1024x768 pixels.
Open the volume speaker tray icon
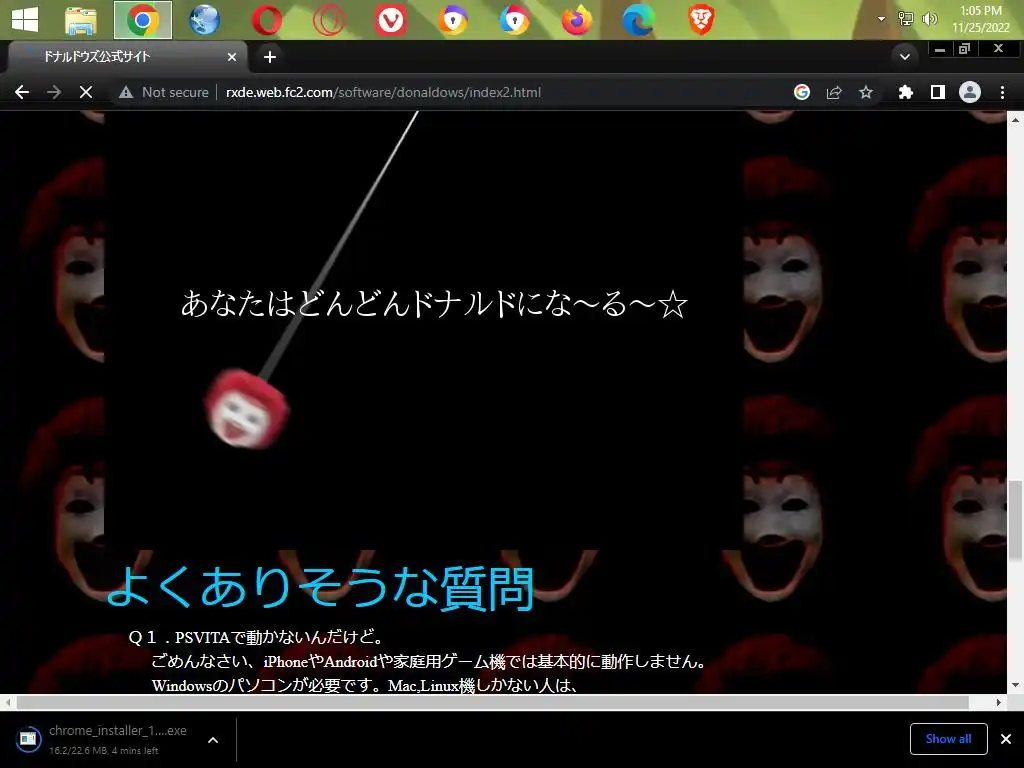pyautogui.click(x=929, y=19)
